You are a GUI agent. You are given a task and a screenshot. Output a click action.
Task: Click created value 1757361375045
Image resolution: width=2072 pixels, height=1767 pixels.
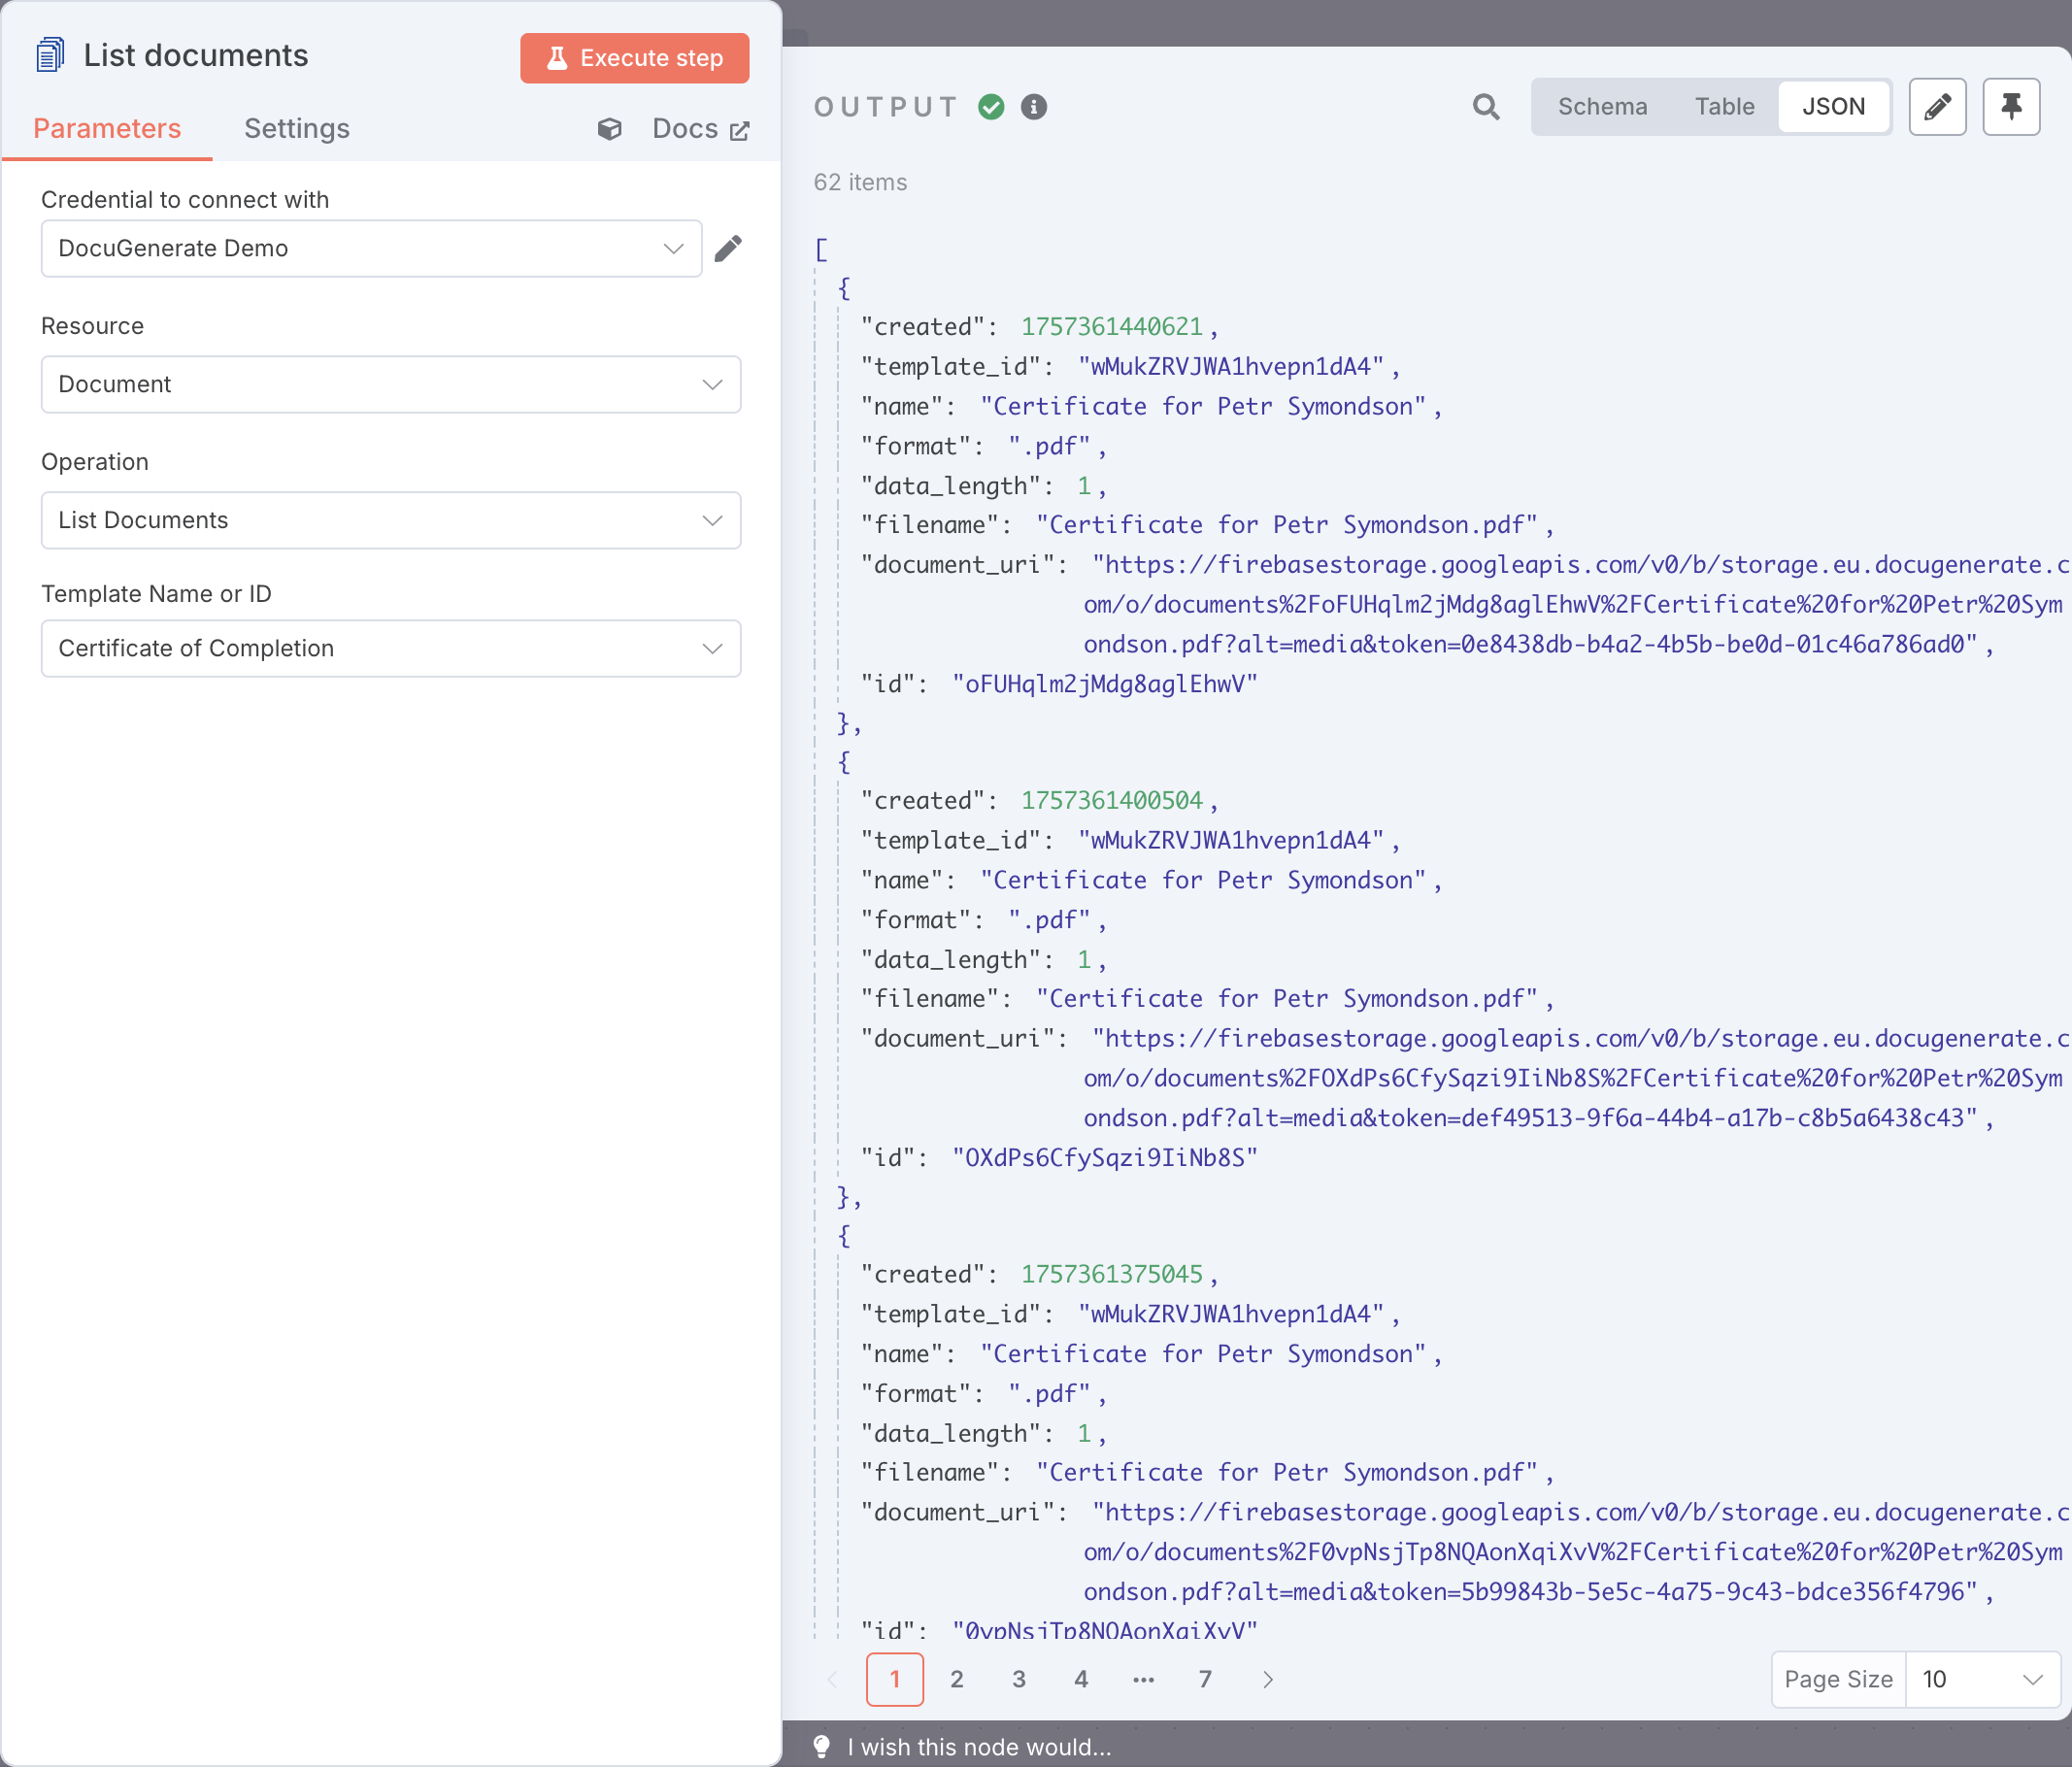(x=1111, y=1275)
